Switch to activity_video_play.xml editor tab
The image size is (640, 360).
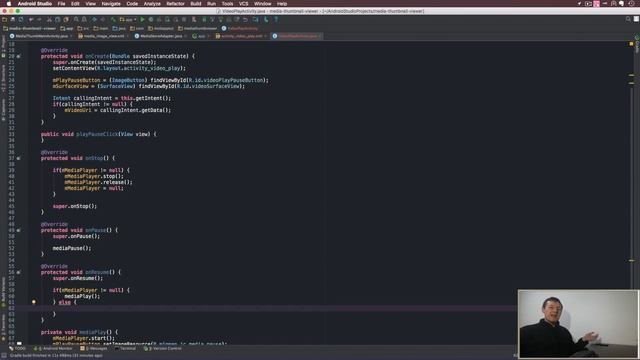241,36
